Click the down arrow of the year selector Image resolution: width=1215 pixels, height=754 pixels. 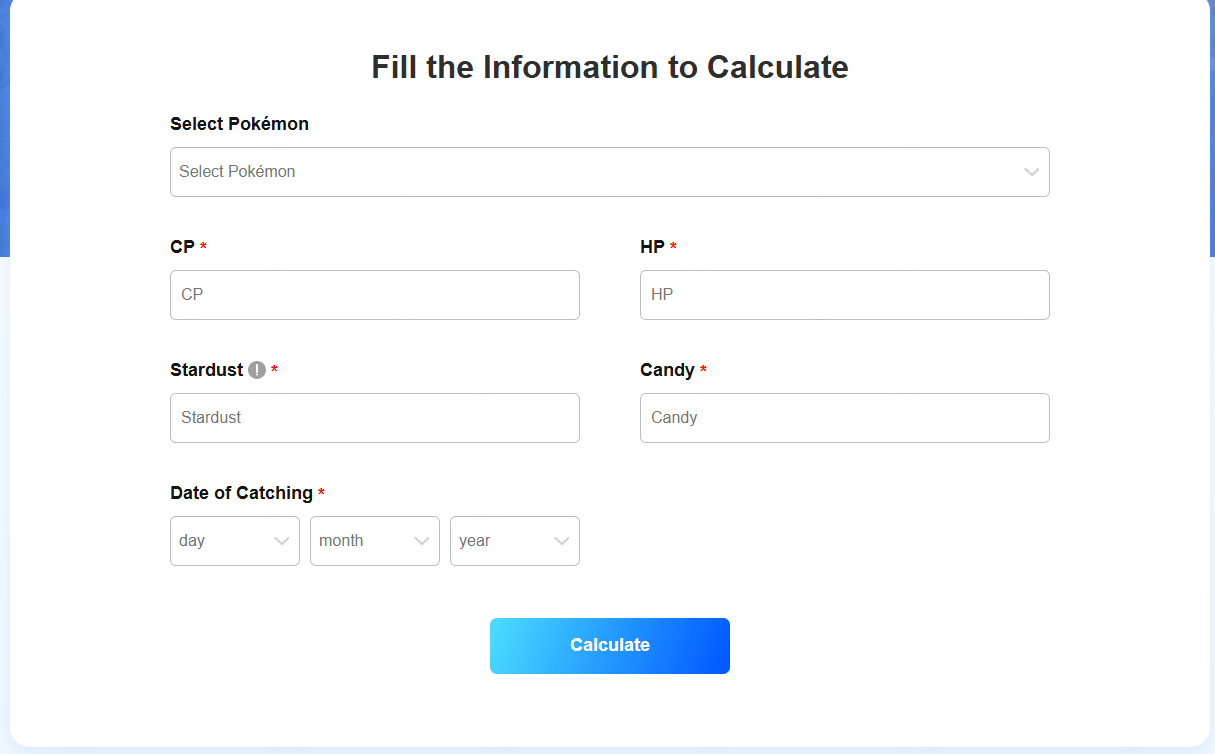point(561,541)
